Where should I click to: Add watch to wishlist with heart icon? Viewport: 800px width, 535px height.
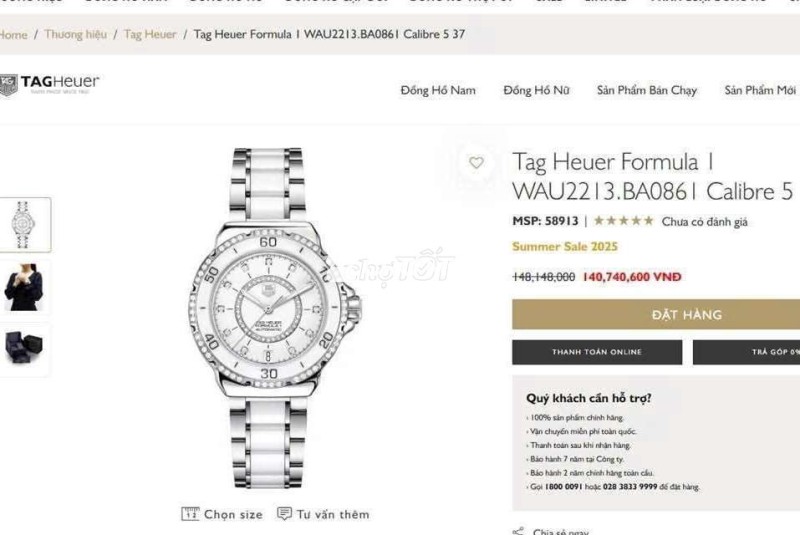pos(476,163)
